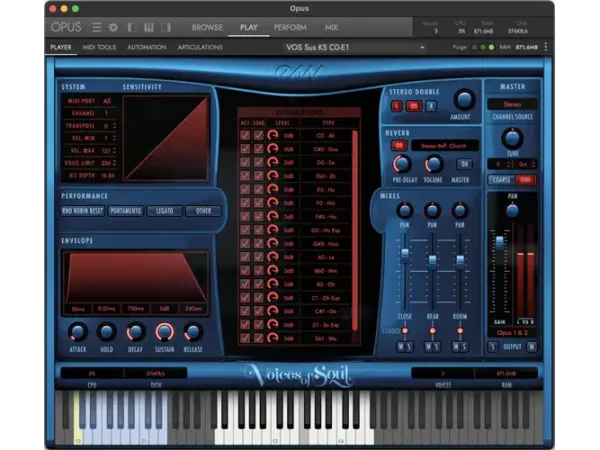Click the level knob for C0 - Ah
Viewport: 600px width, 450px height.
point(272,135)
